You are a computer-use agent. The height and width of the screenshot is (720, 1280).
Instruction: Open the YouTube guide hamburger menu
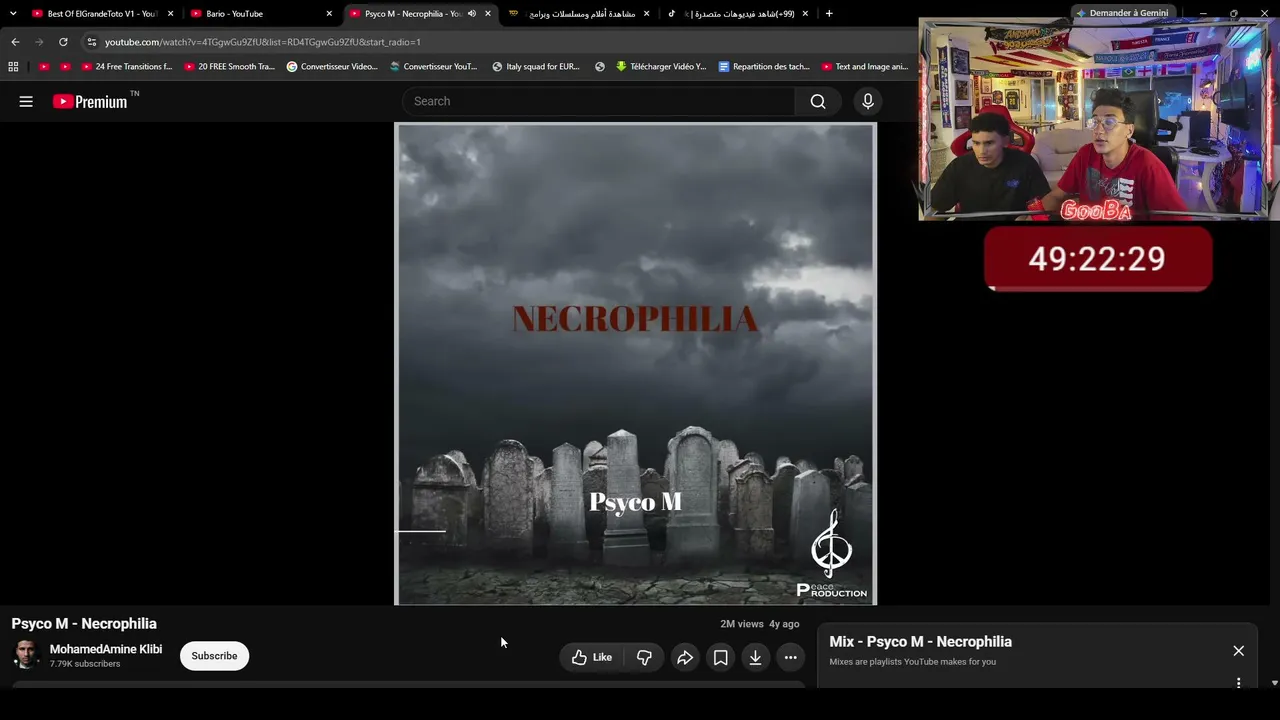pyautogui.click(x=26, y=101)
